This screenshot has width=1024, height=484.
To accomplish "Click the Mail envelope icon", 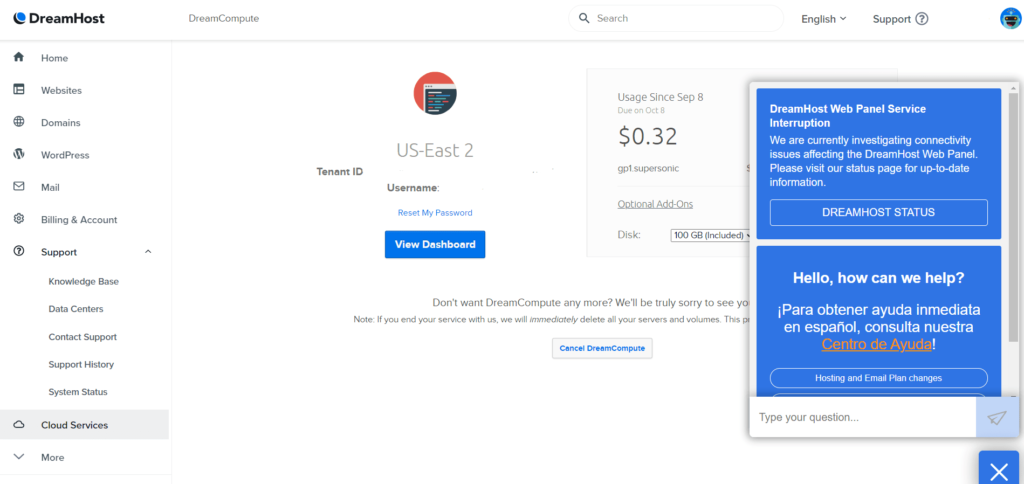I will coord(19,186).
